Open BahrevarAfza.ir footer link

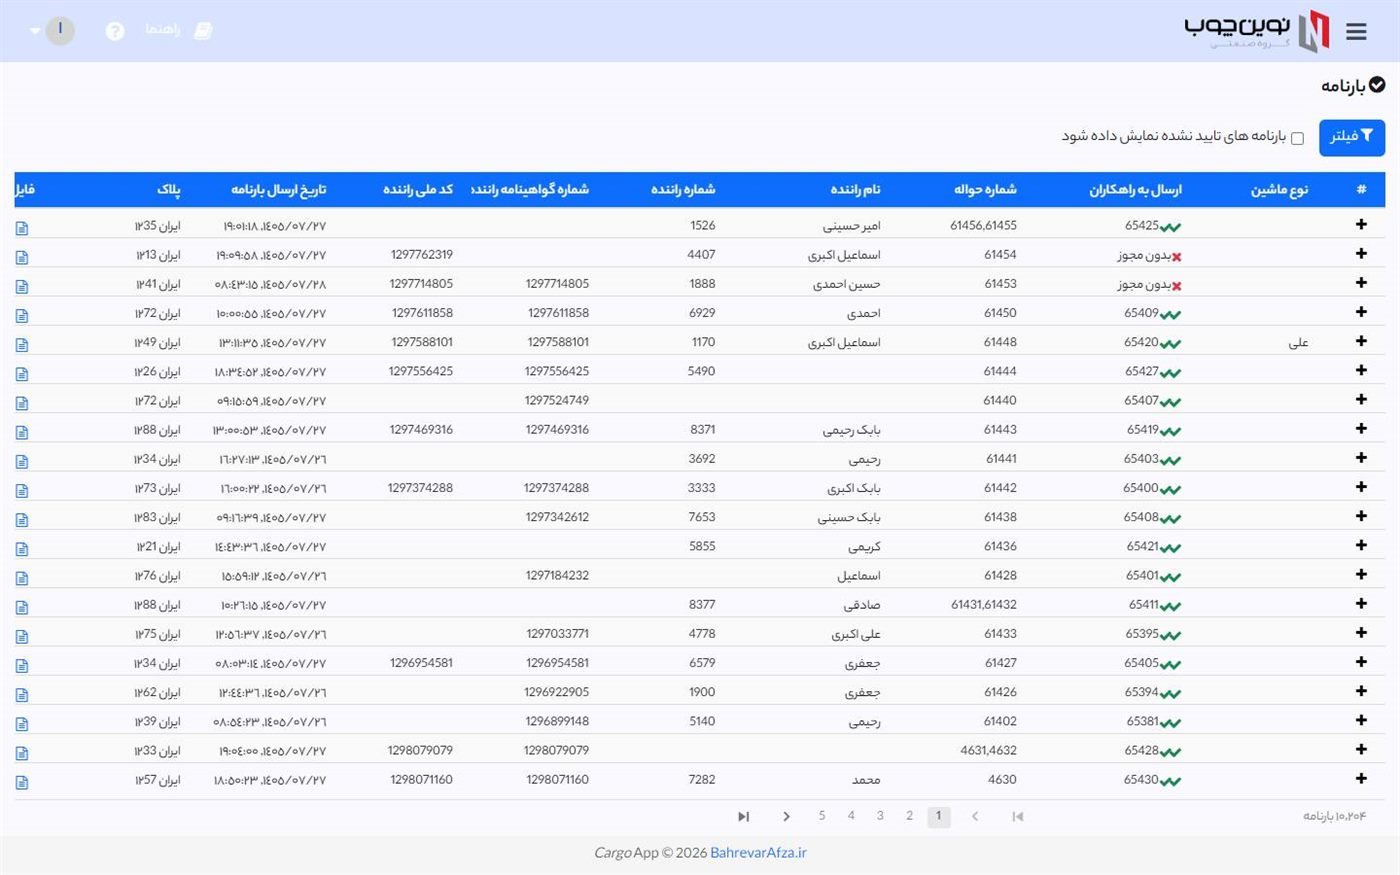coord(758,853)
